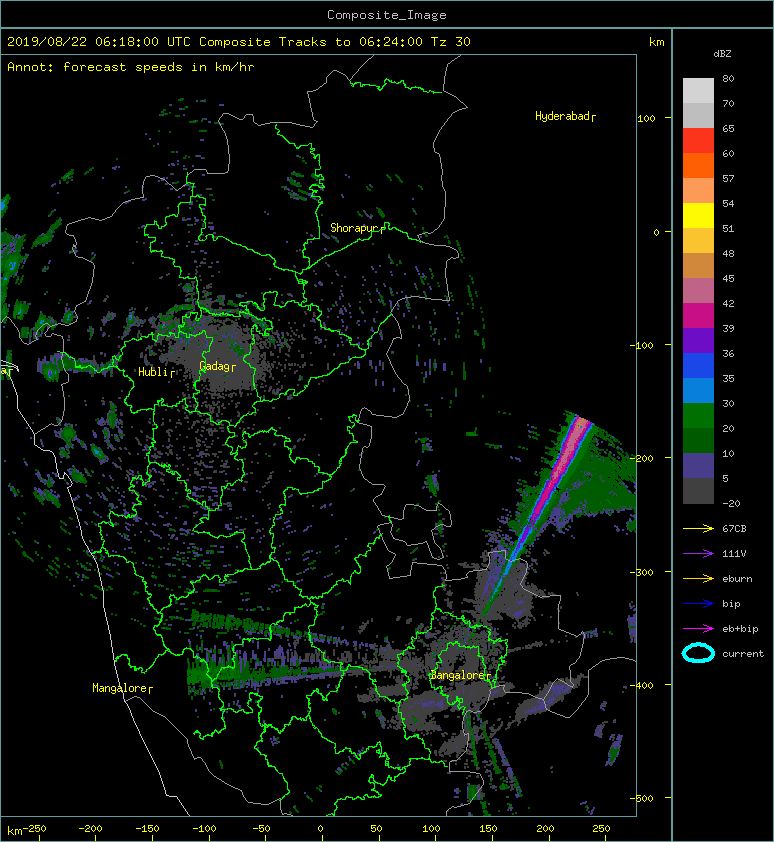
Task: Click the cyan 'current' ellipse symbol
Action: coord(698,653)
